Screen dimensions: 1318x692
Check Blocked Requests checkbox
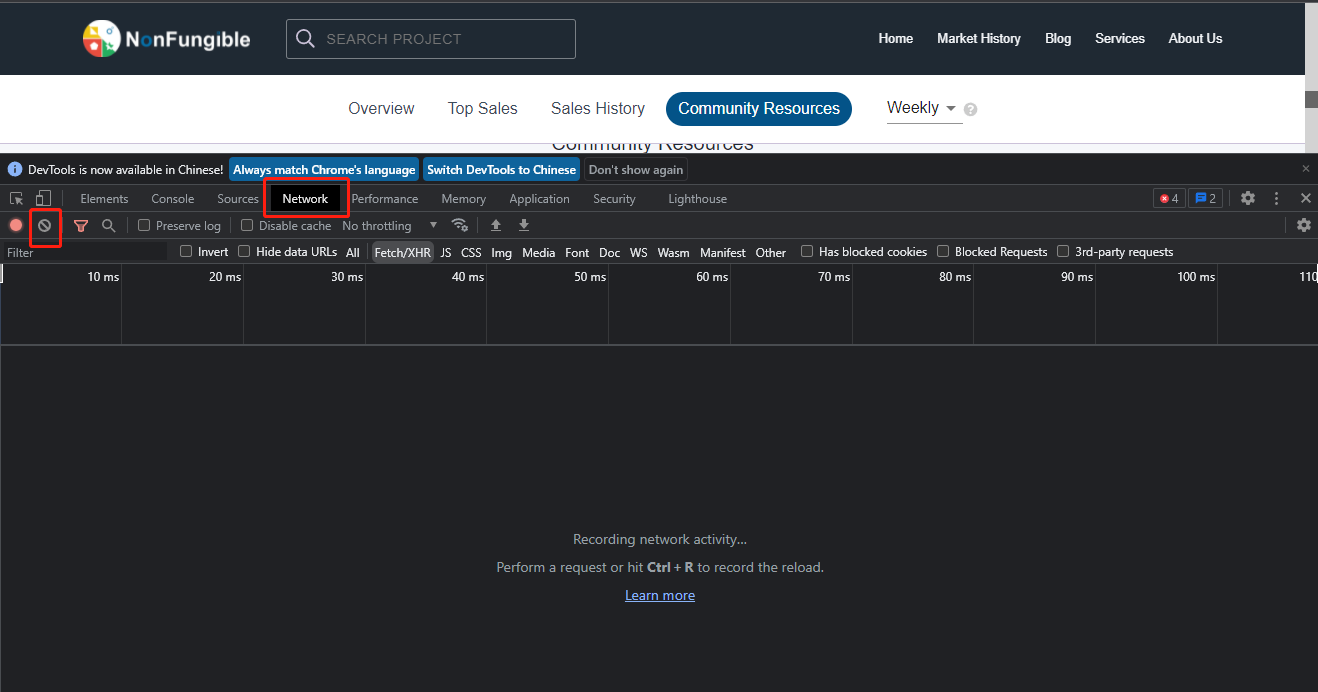pyautogui.click(x=943, y=252)
